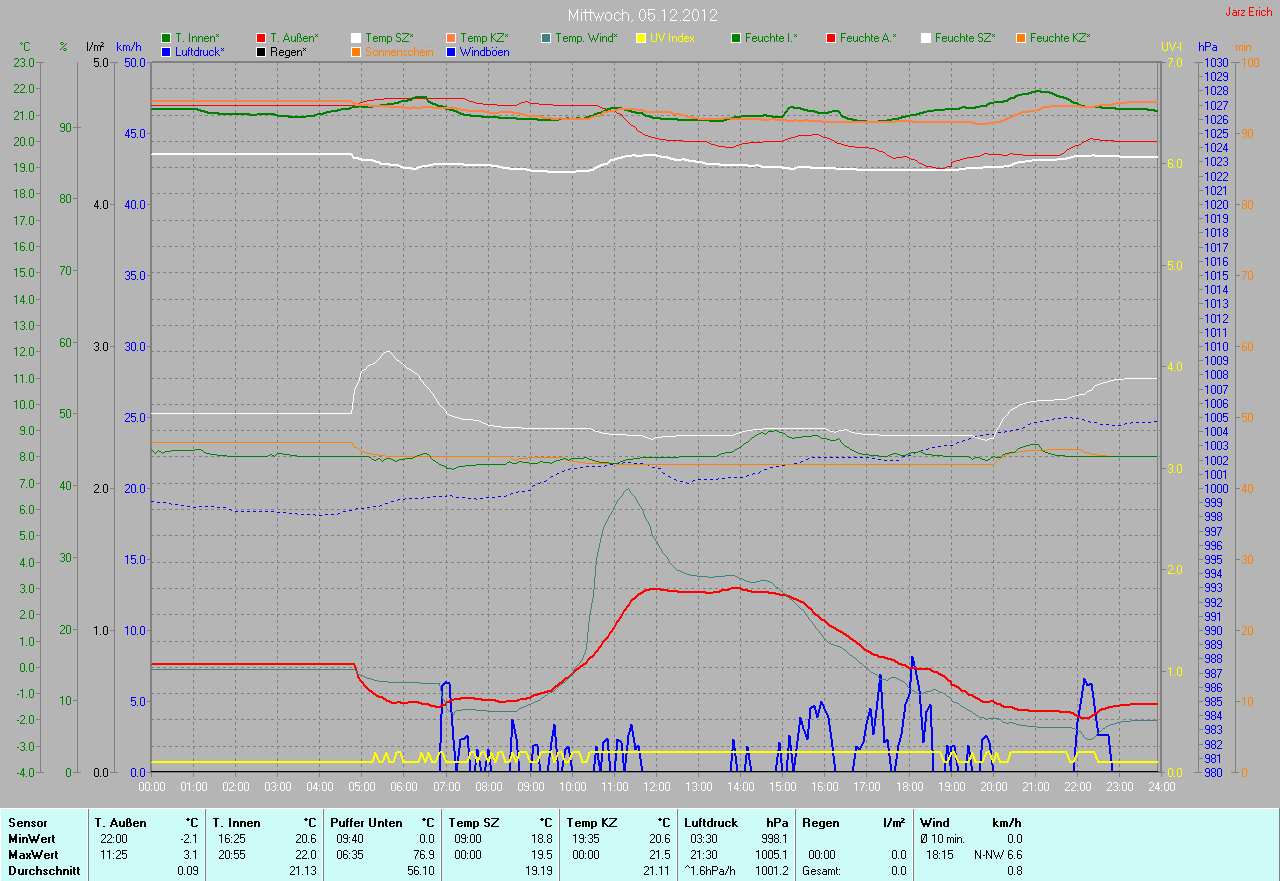Click the orange Sonnenschein legend swatch
Viewport: 1280px width, 881px height.
click(356, 51)
